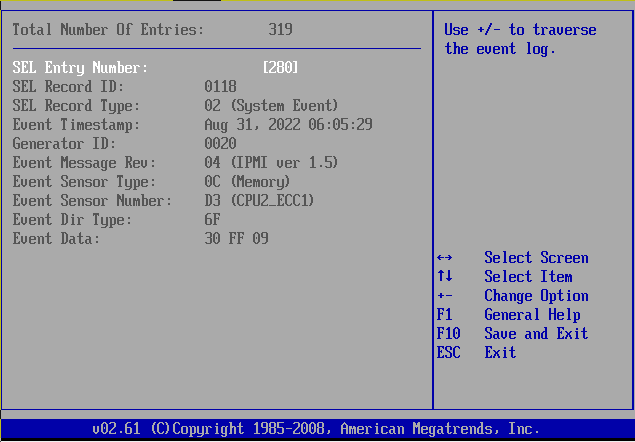Click the Event Sensor Number CPU2_ECC1 value
This screenshot has height=442, width=635.
click(259, 201)
